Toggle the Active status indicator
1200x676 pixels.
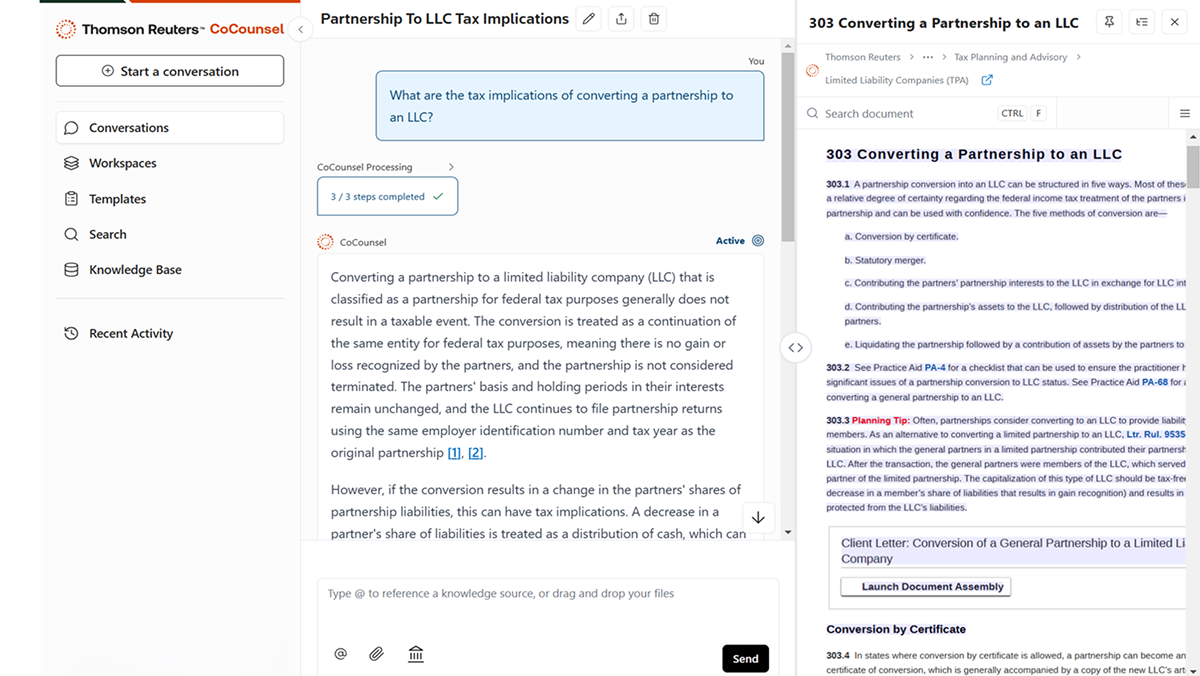coord(757,241)
